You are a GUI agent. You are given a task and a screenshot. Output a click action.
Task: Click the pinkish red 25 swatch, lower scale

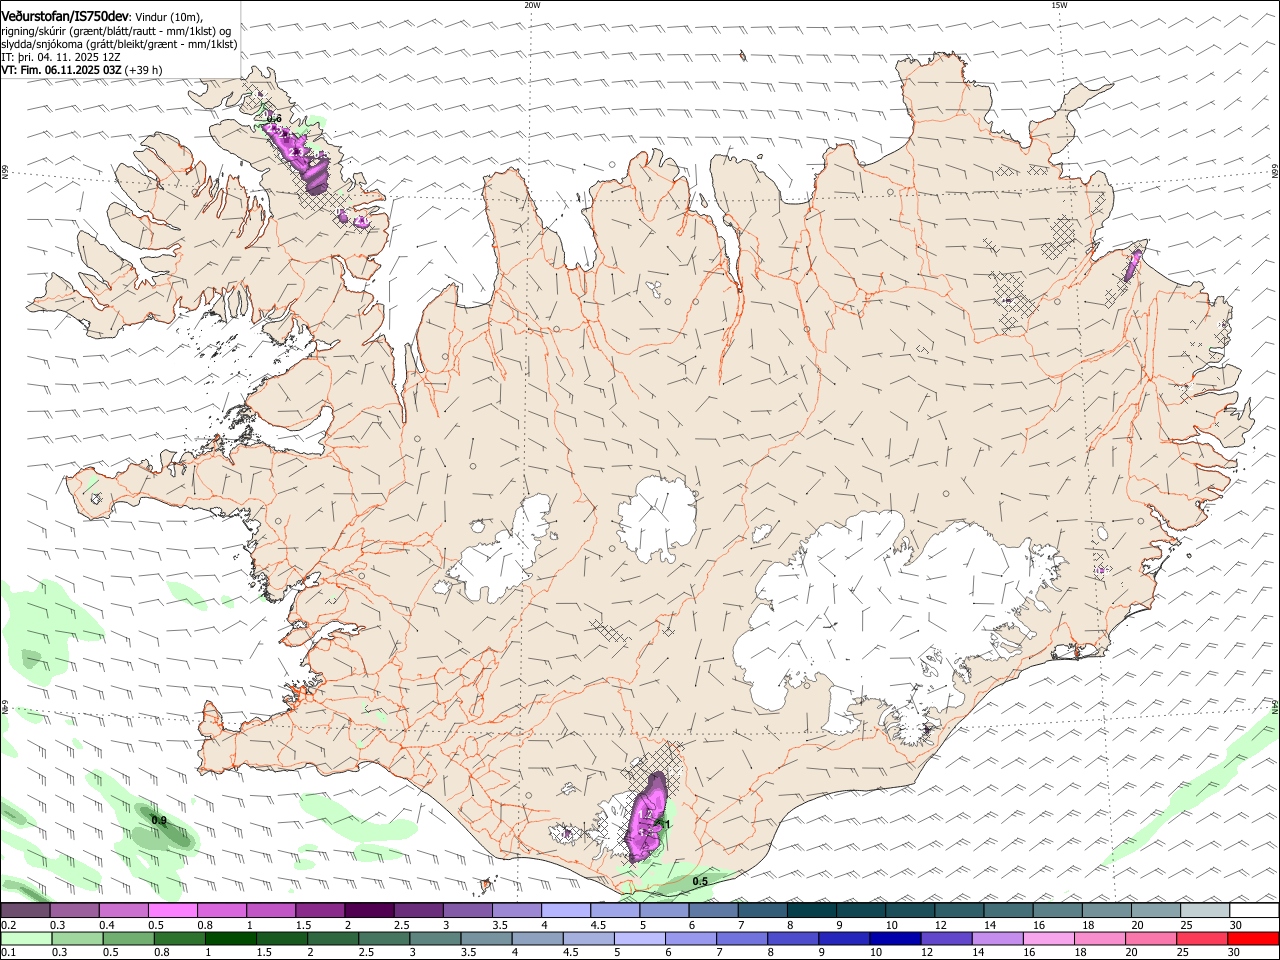tap(1203, 938)
